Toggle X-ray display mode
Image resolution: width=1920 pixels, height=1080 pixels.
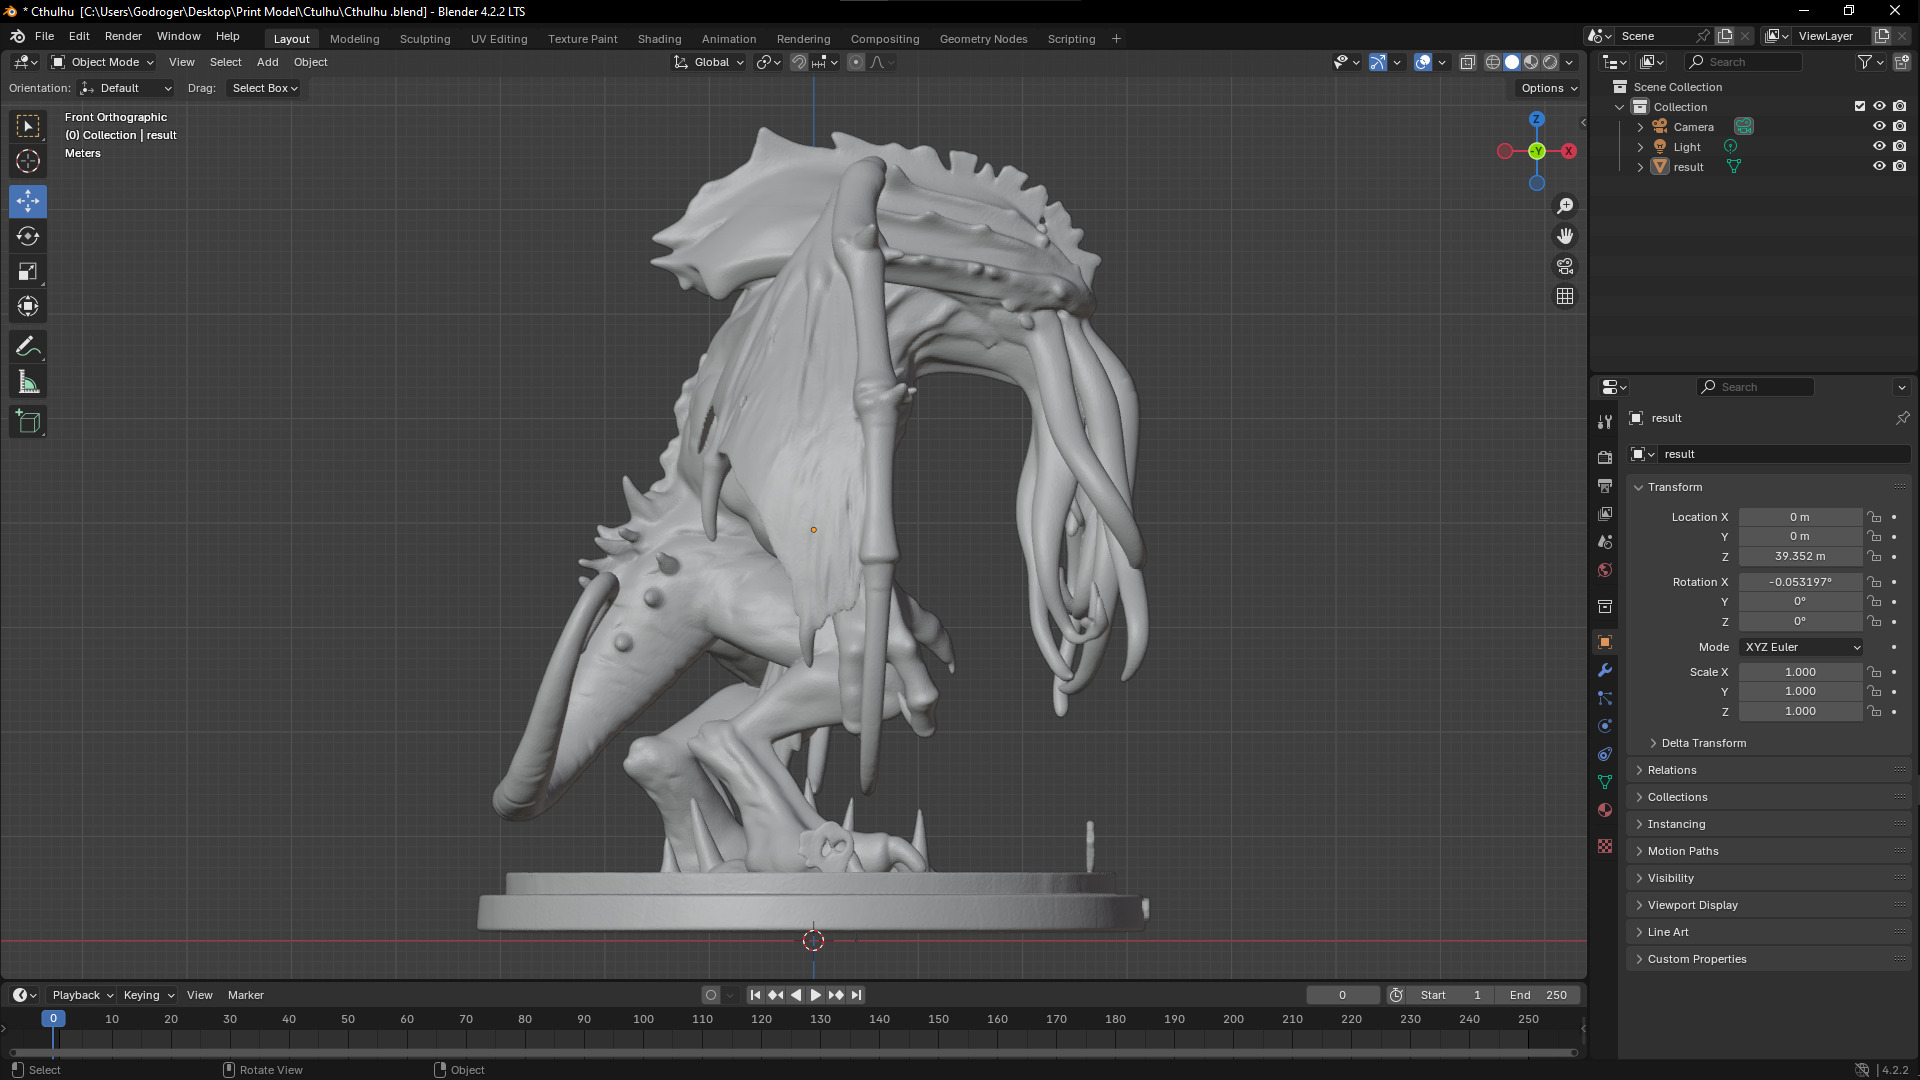point(1467,62)
